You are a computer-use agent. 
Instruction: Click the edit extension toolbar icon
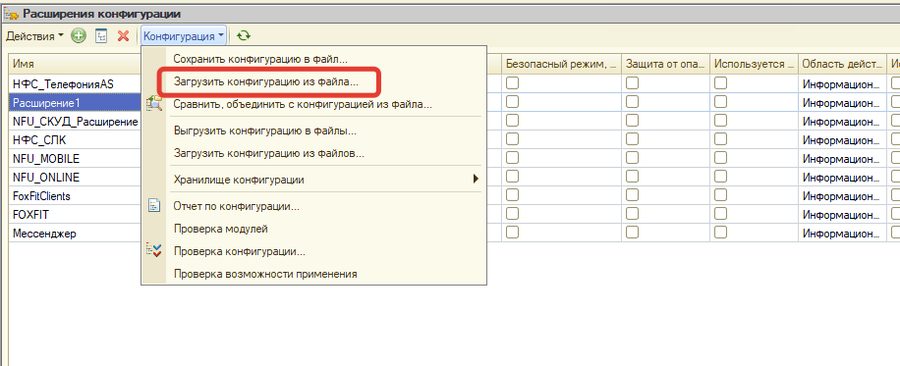pos(101,36)
